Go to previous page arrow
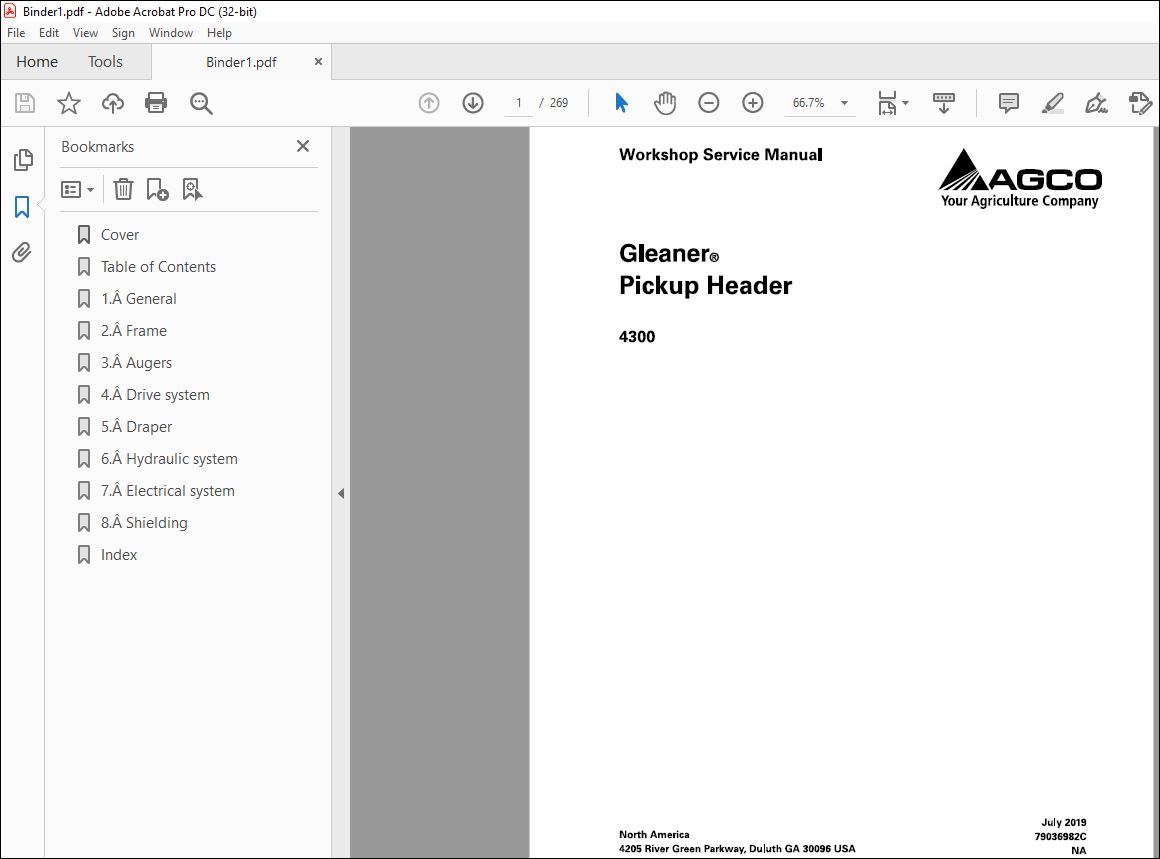The image size is (1160, 859). [x=429, y=103]
